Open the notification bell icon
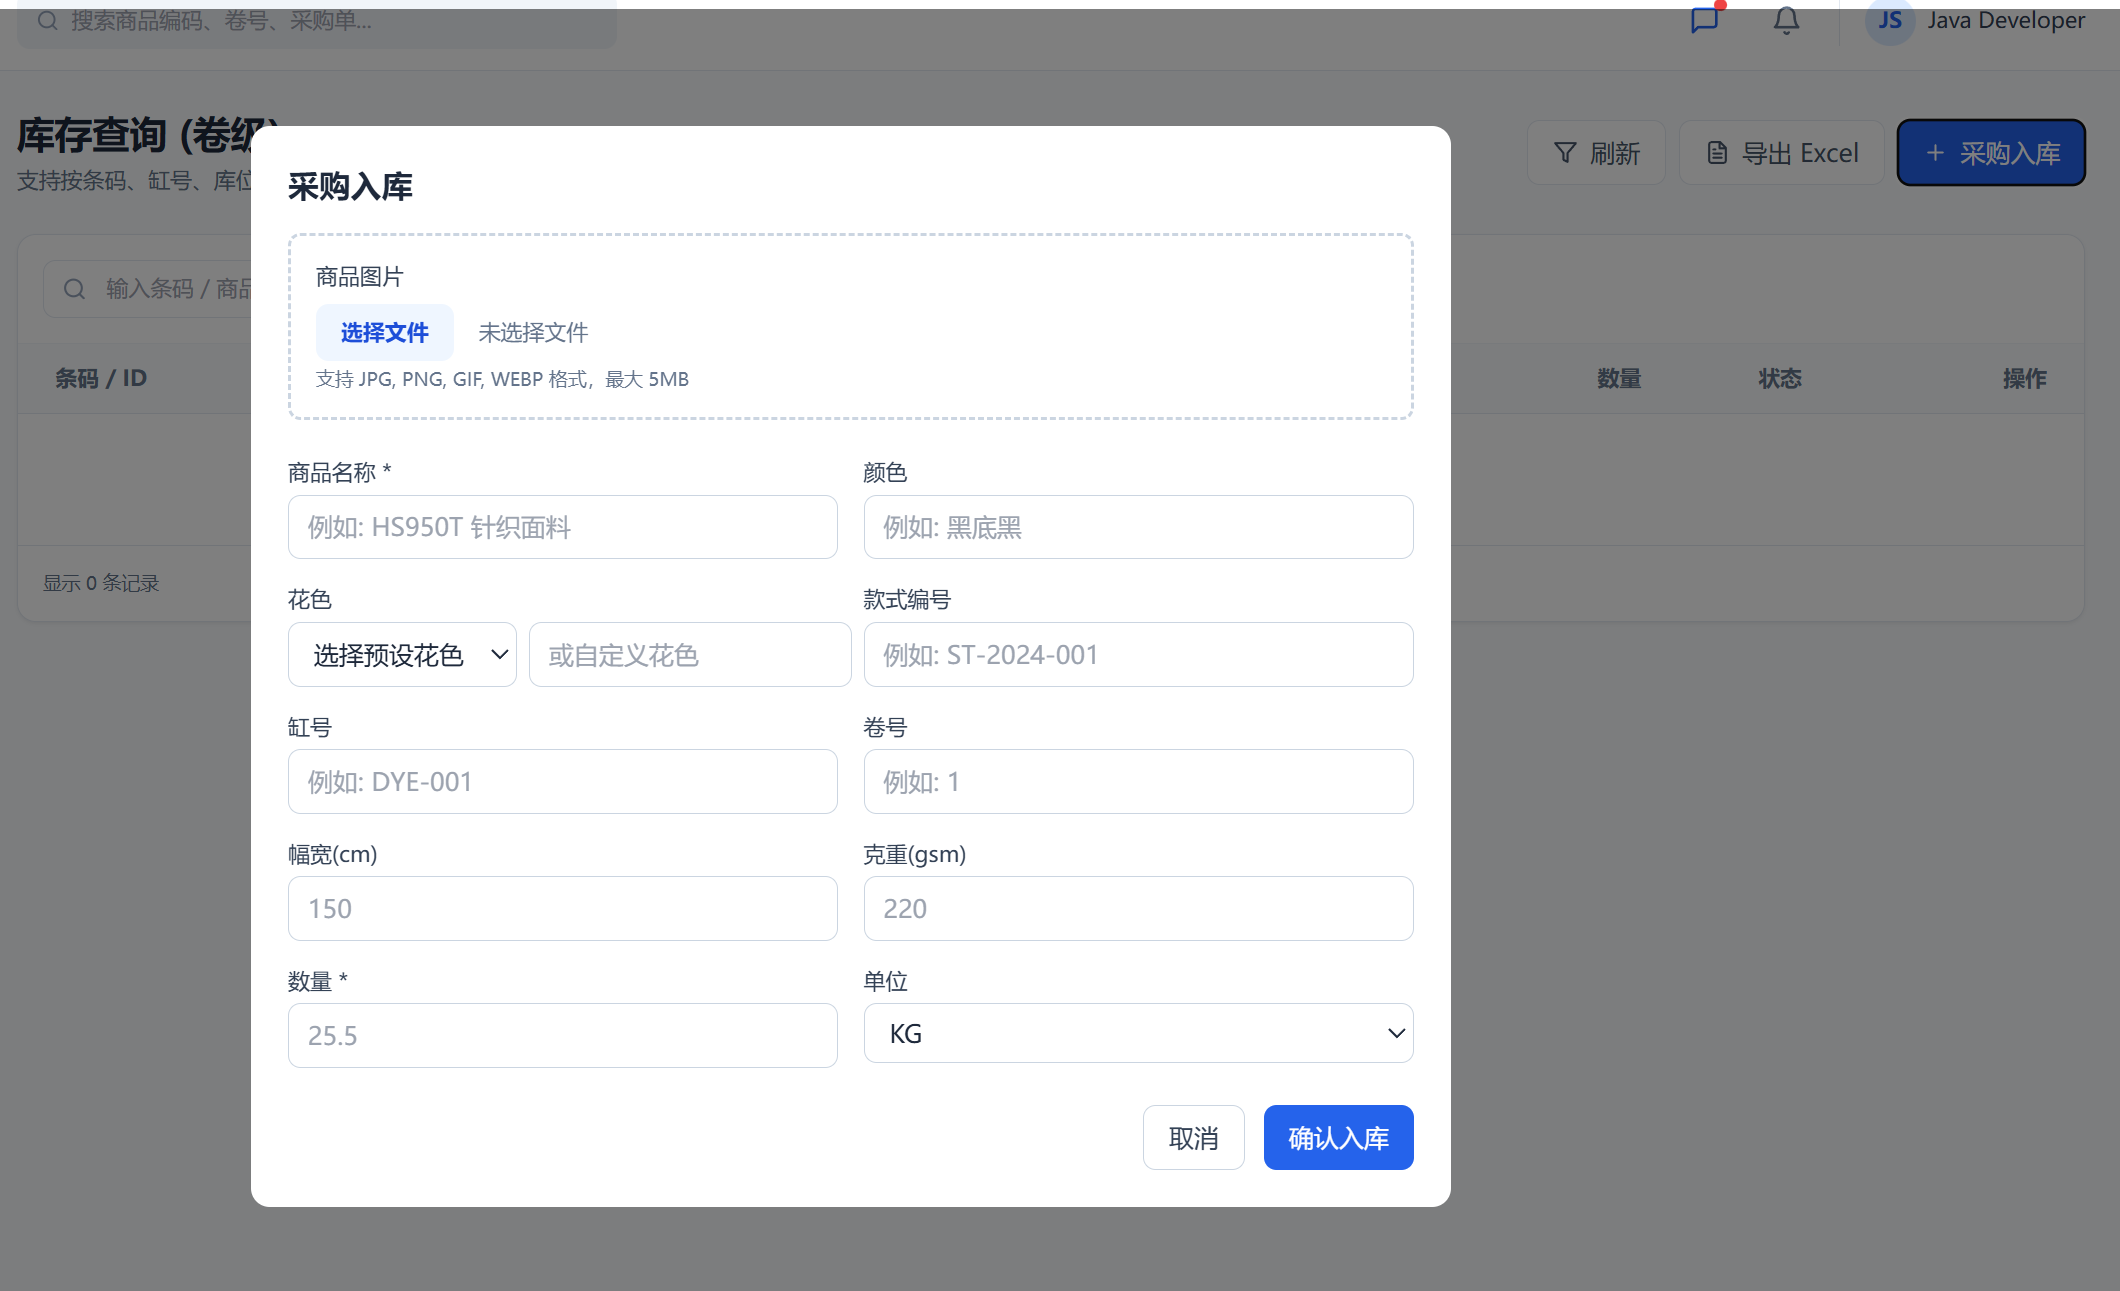 point(1785,21)
